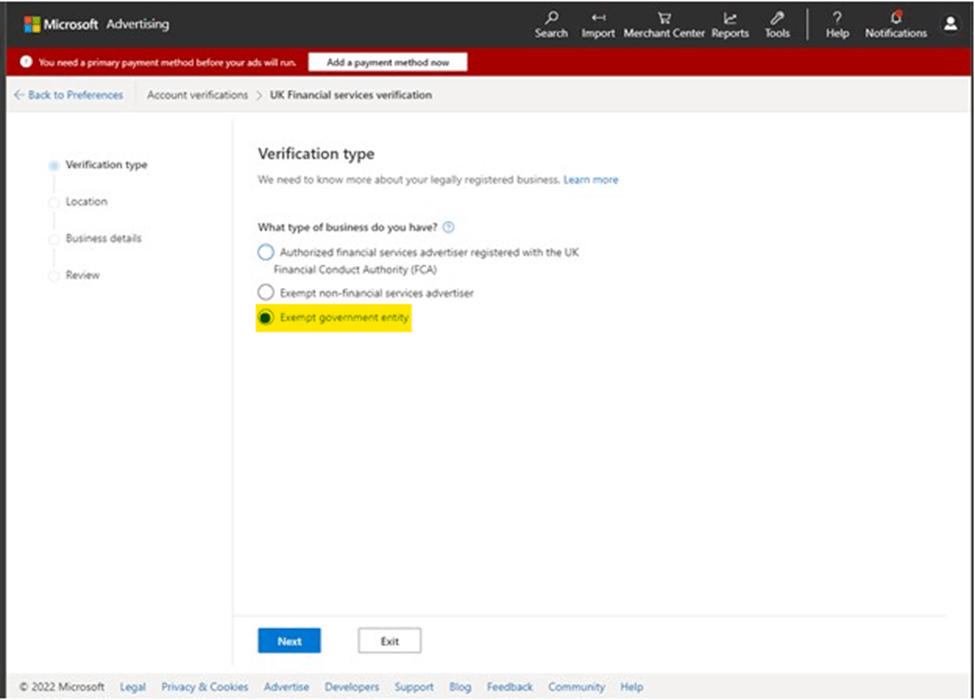Open the Tools wrench icon
Screen dimensions: 975x700
[777, 18]
